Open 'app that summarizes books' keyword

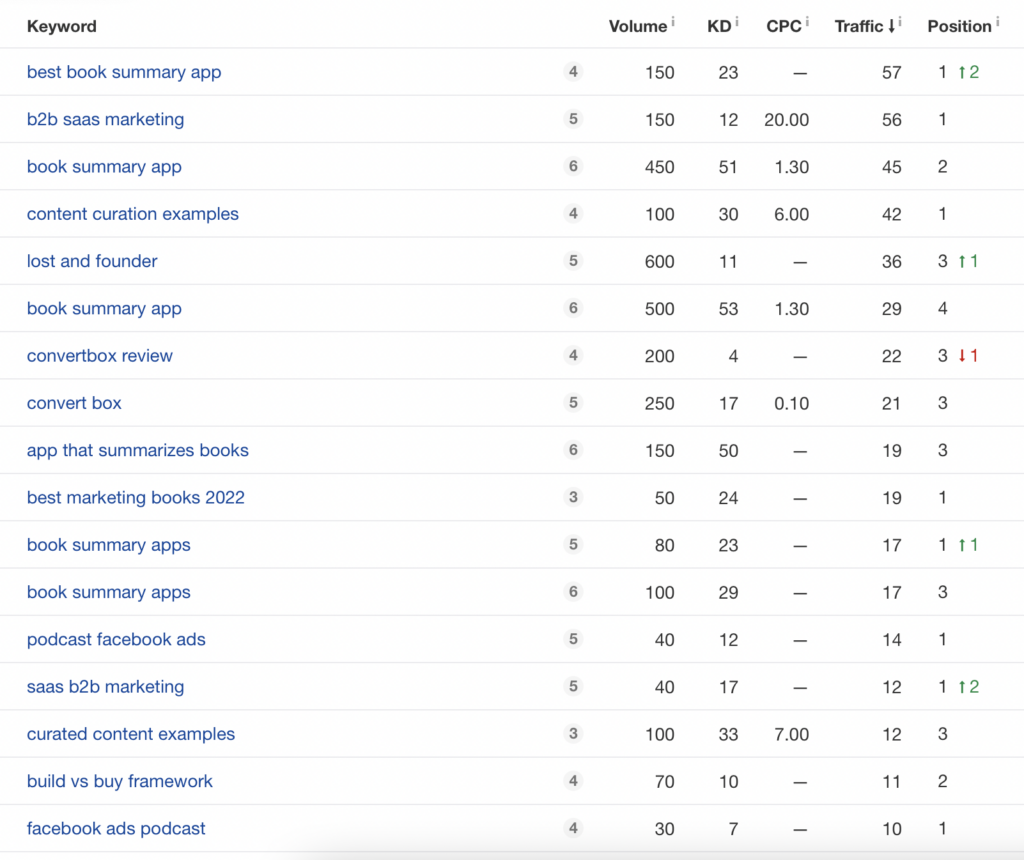138,450
